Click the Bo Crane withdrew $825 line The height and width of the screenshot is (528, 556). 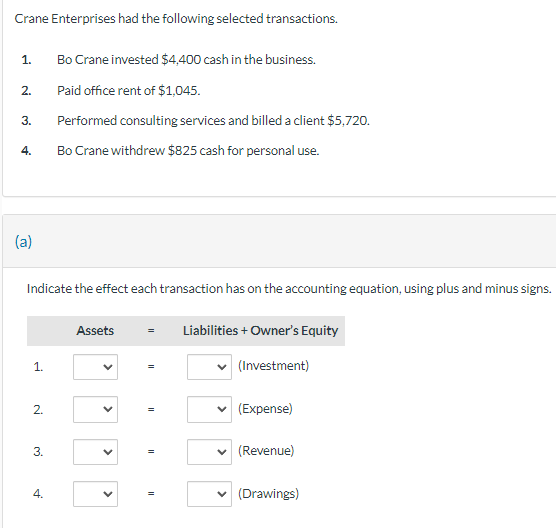[188, 151]
